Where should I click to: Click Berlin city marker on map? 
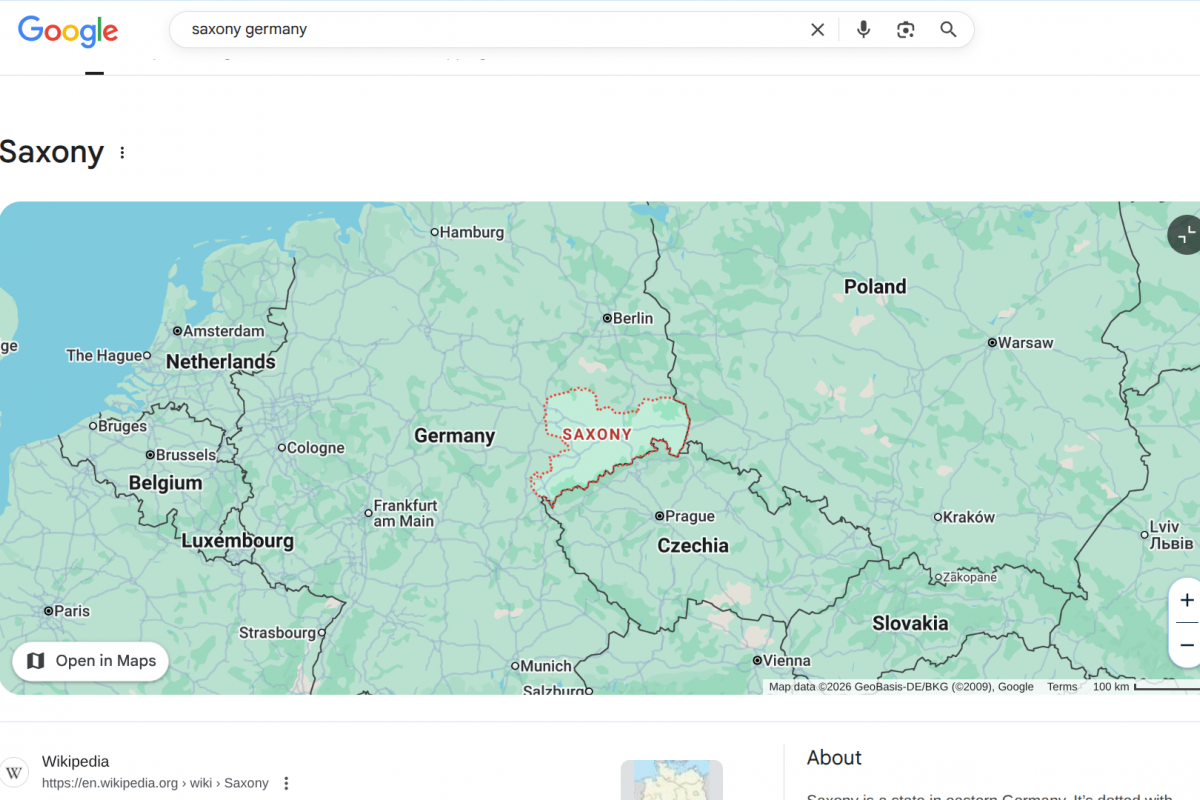(607, 318)
